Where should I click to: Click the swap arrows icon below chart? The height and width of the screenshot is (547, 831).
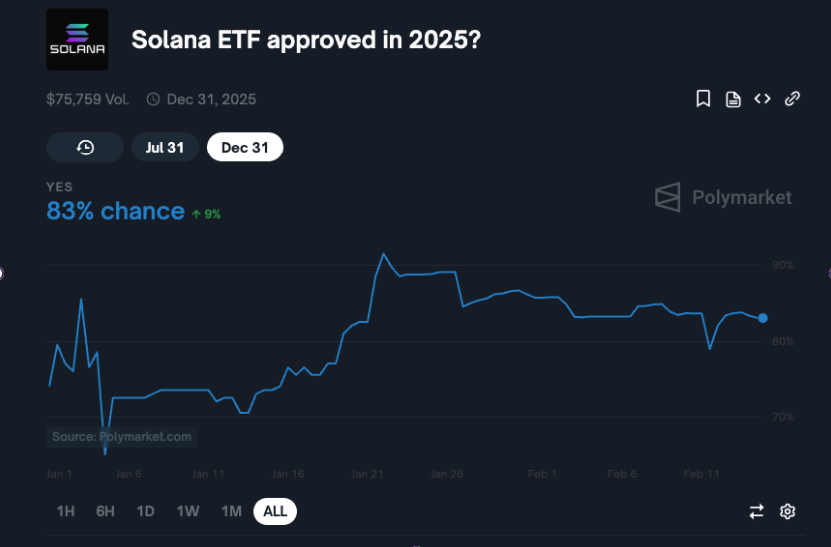[x=756, y=511]
